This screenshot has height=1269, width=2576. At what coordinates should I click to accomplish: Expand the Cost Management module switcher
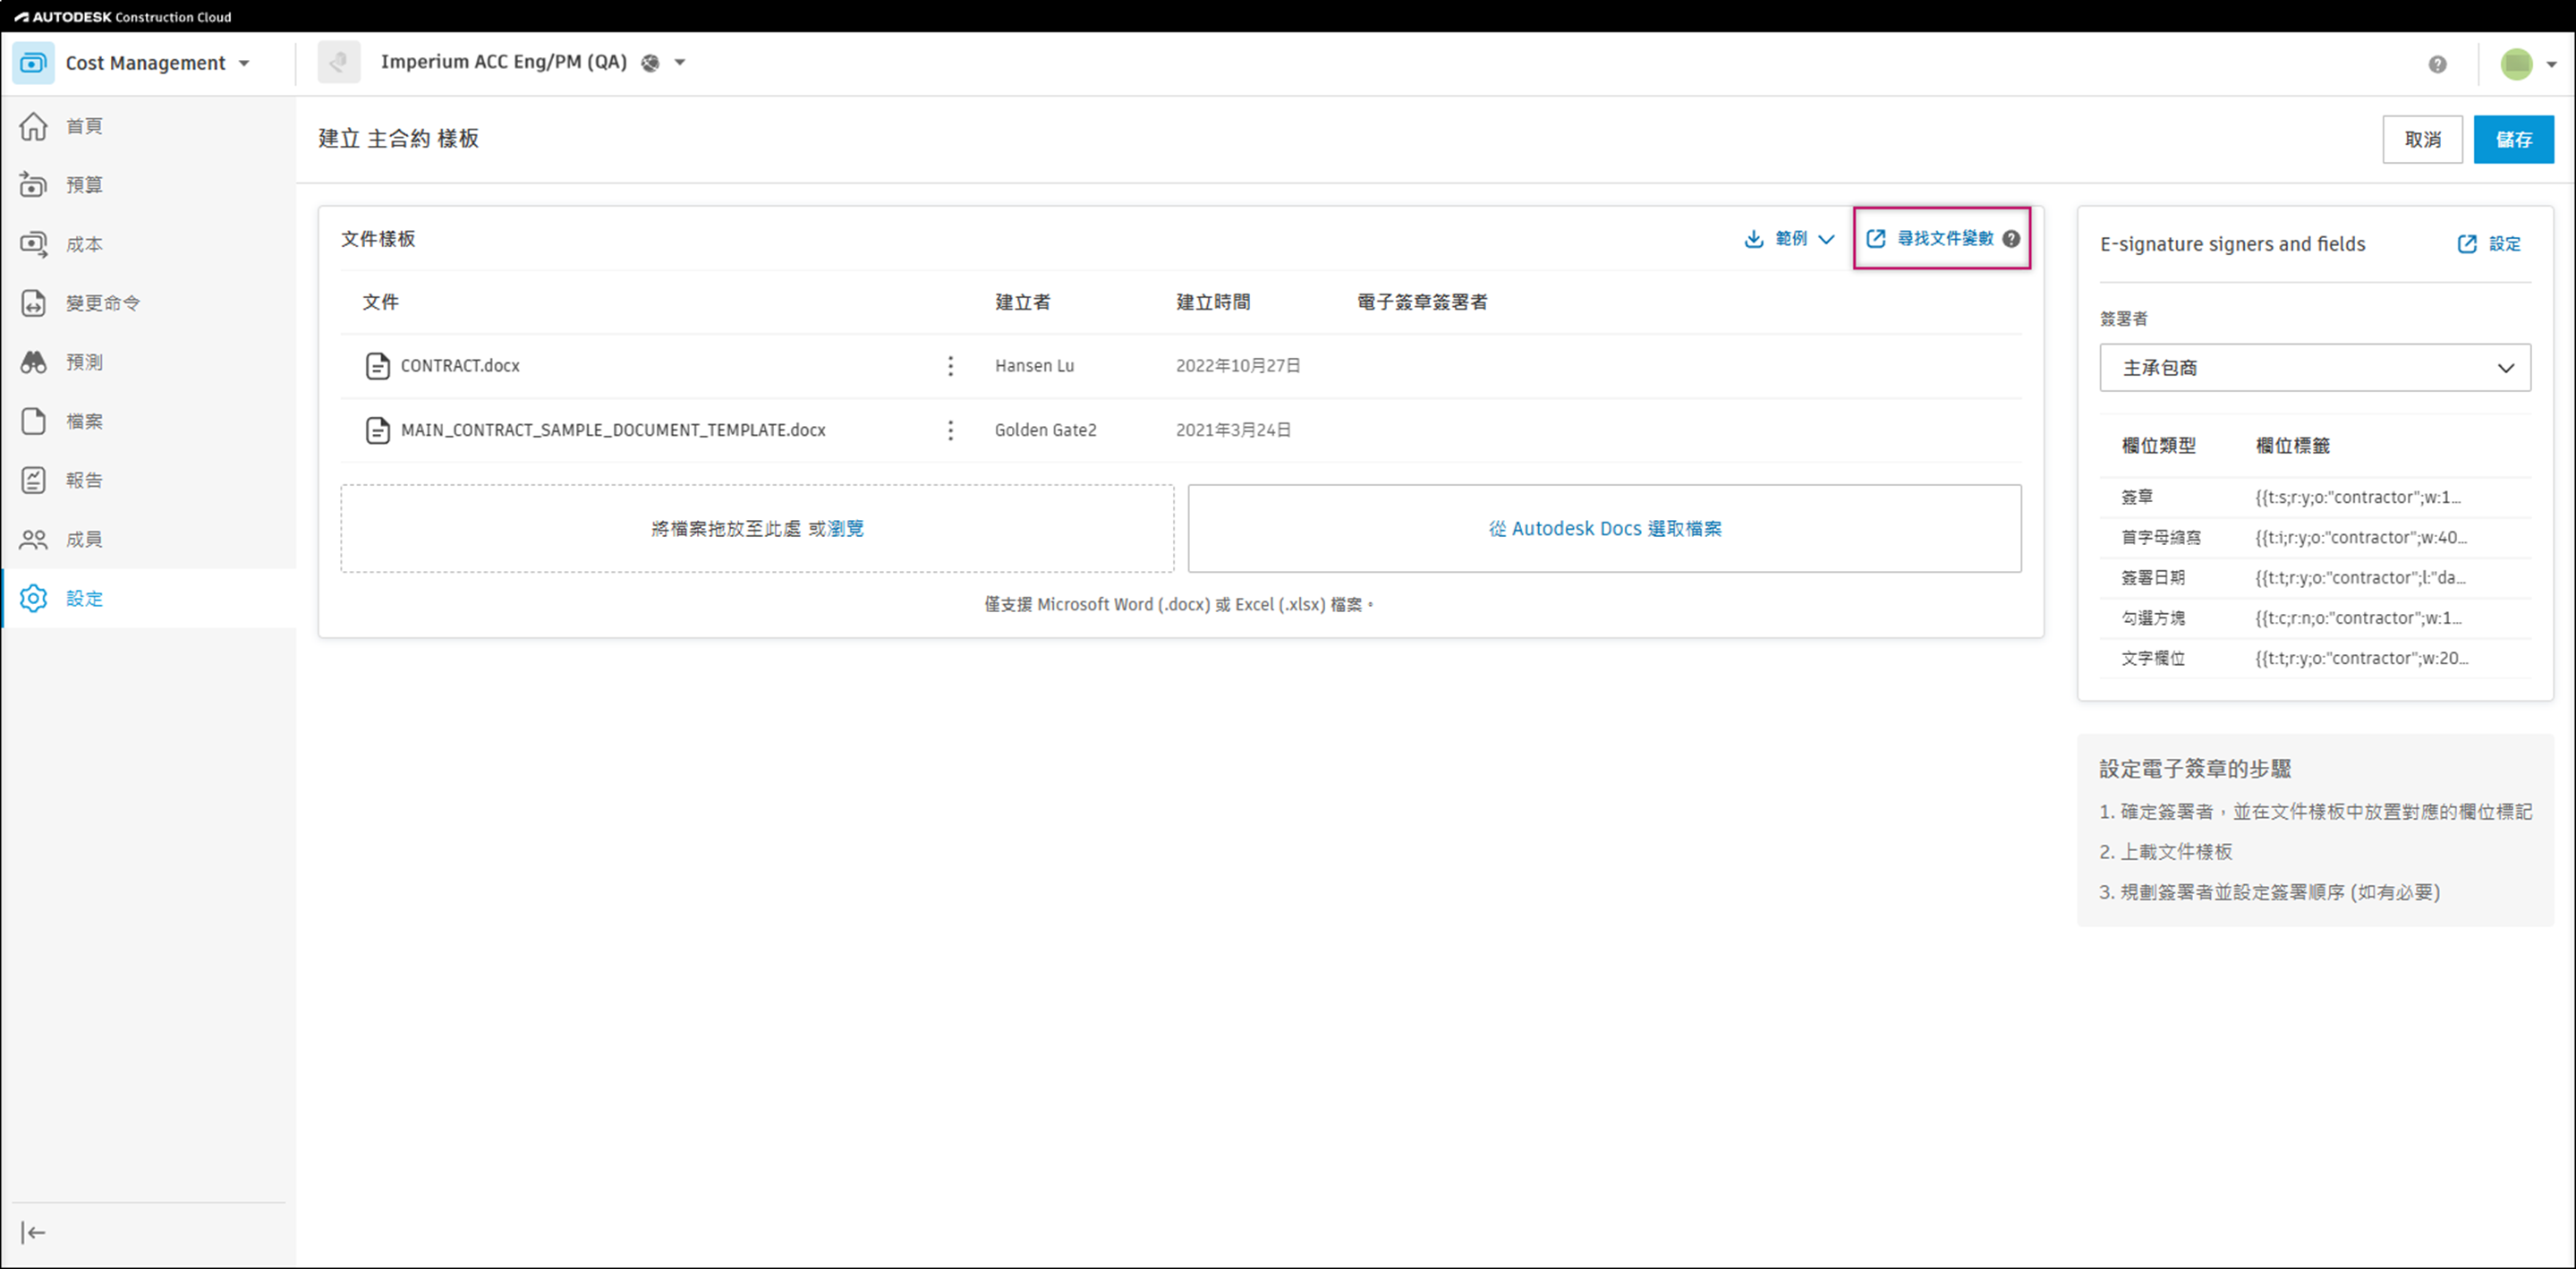244,63
